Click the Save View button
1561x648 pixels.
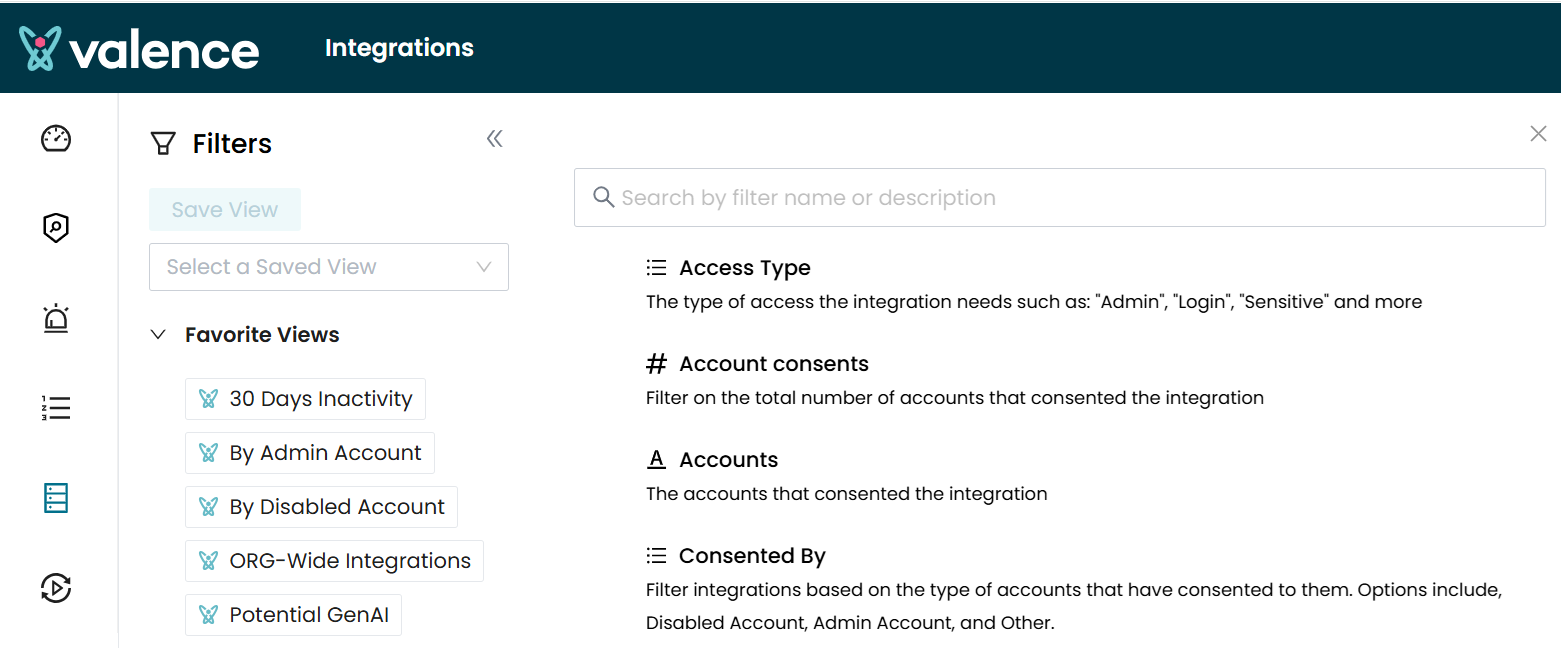[225, 210]
